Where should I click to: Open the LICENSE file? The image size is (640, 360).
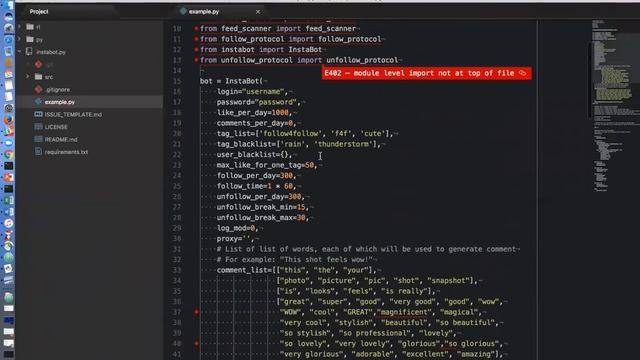point(56,127)
